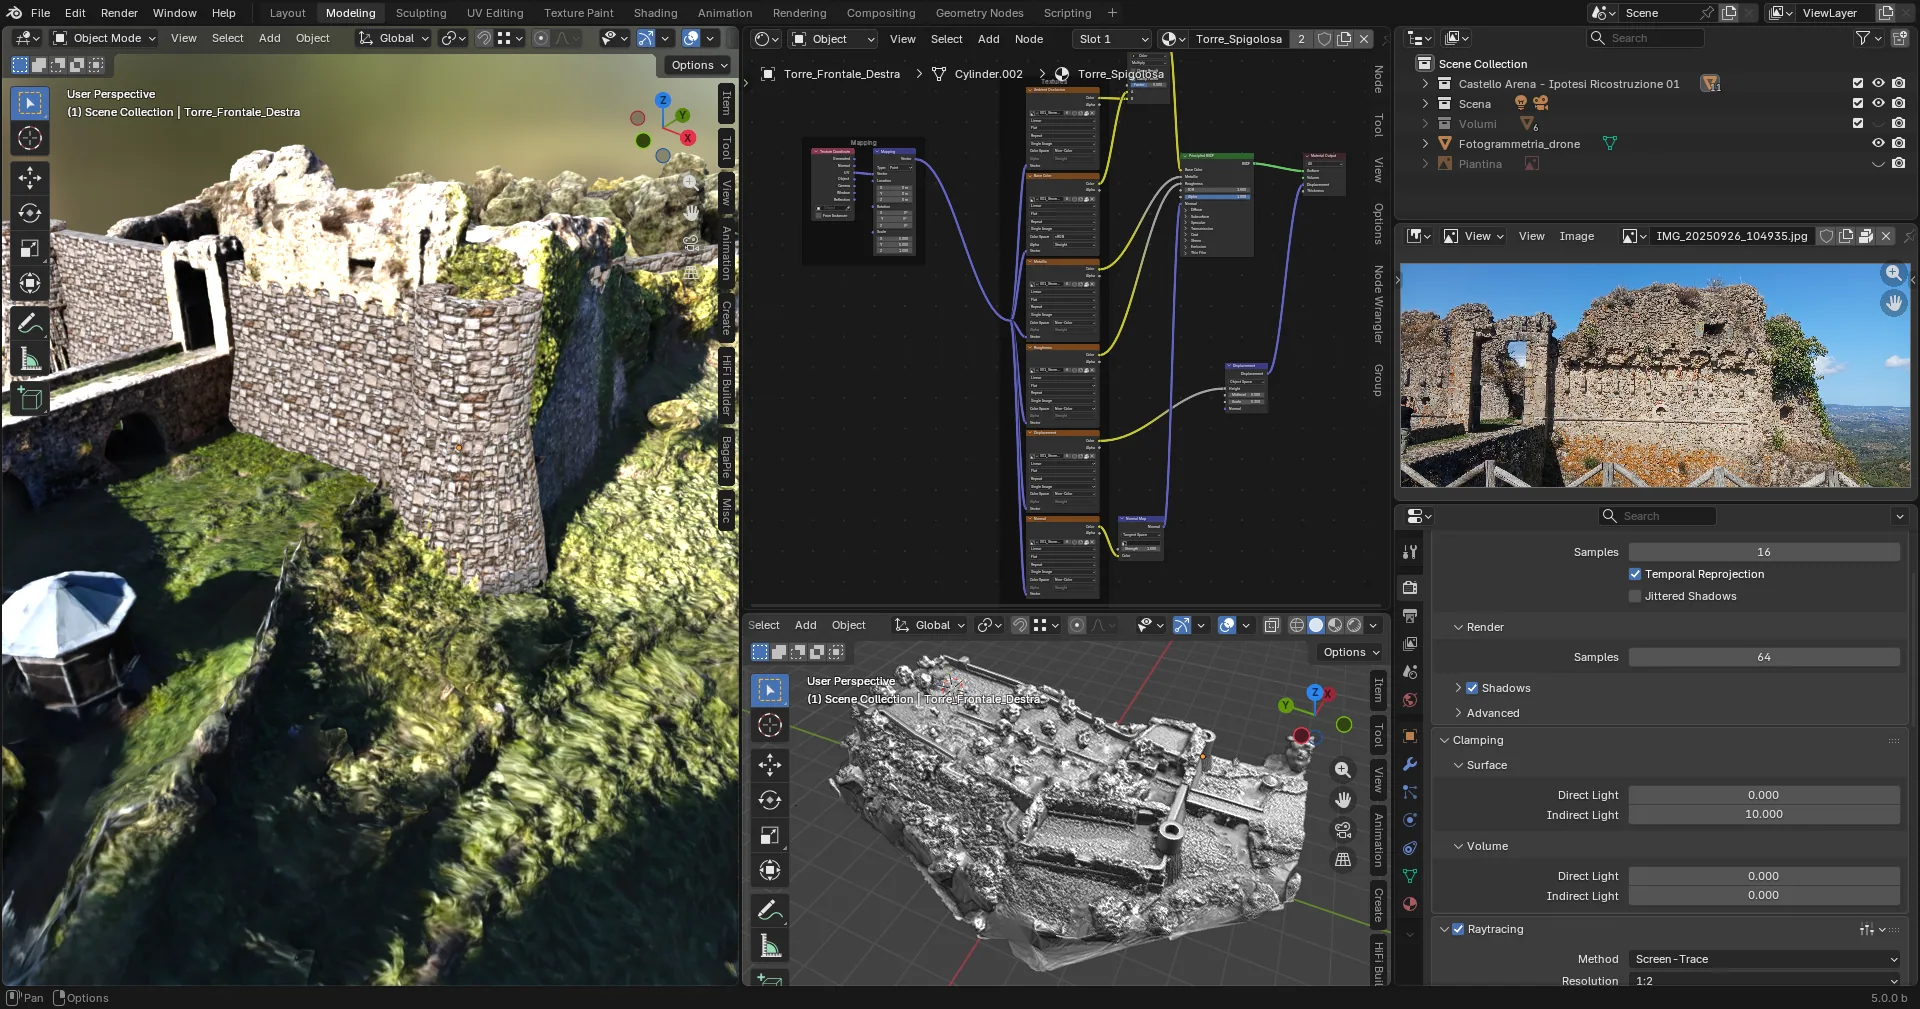Click the Select Box tool in left viewport
Screen dimensions: 1920x1009
pyautogui.click(x=30, y=103)
